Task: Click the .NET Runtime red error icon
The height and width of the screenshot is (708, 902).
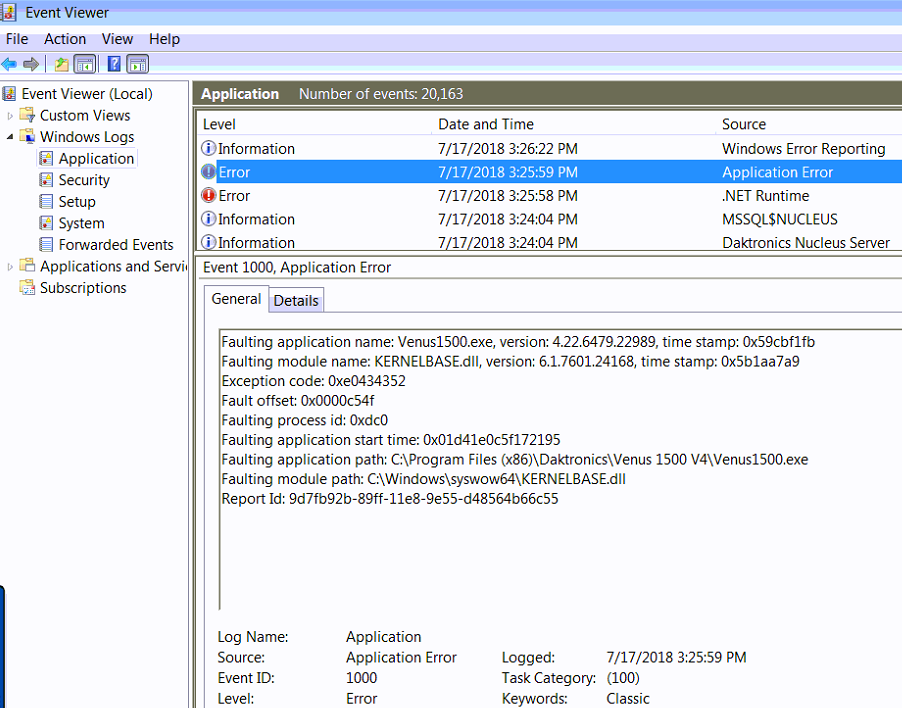Action: (x=209, y=196)
